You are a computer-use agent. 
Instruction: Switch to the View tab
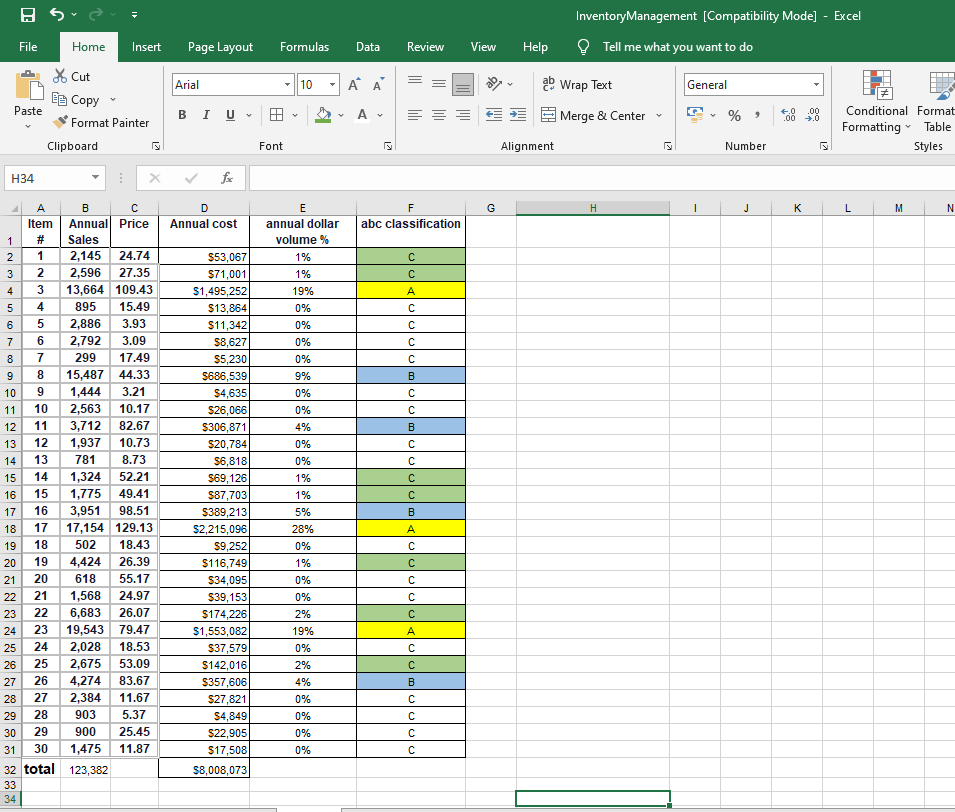pos(483,47)
